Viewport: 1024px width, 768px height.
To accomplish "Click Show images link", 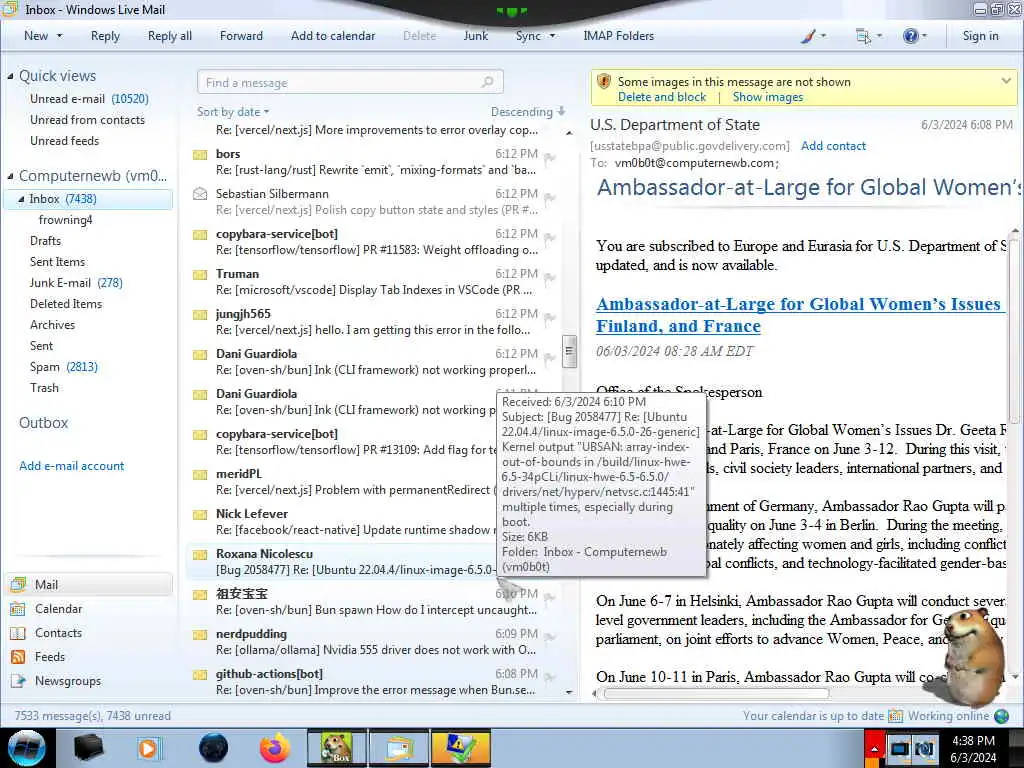I will click(768, 97).
